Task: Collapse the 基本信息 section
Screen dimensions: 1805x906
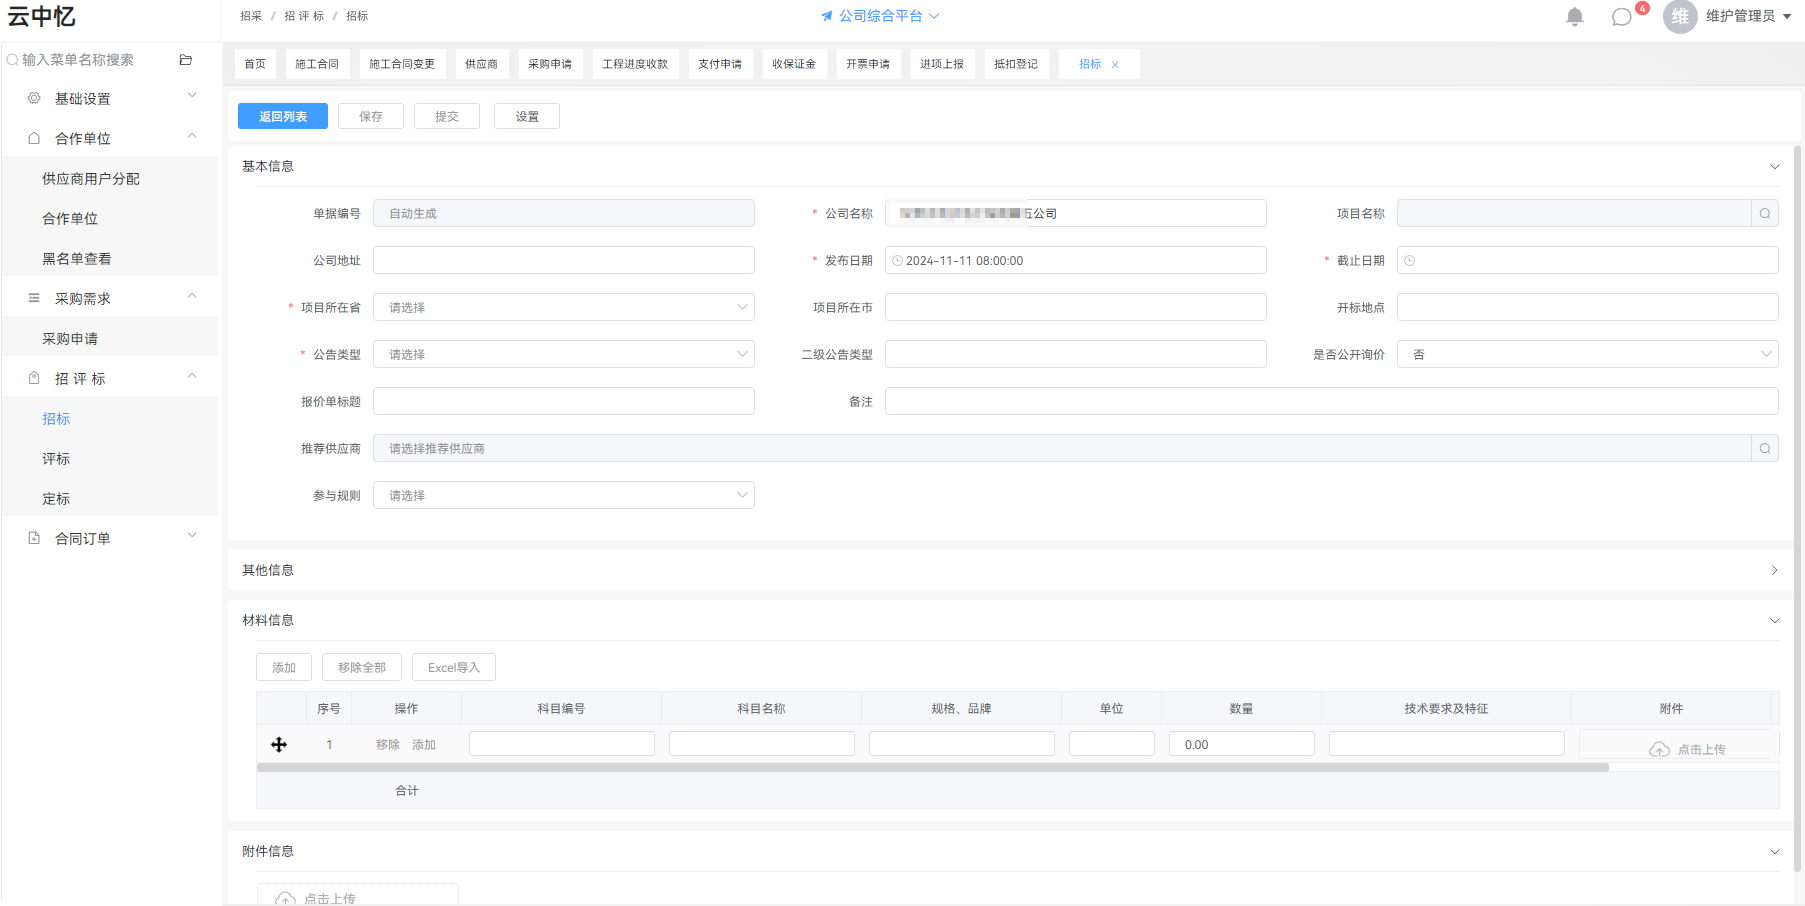Action: [1774, 167]
